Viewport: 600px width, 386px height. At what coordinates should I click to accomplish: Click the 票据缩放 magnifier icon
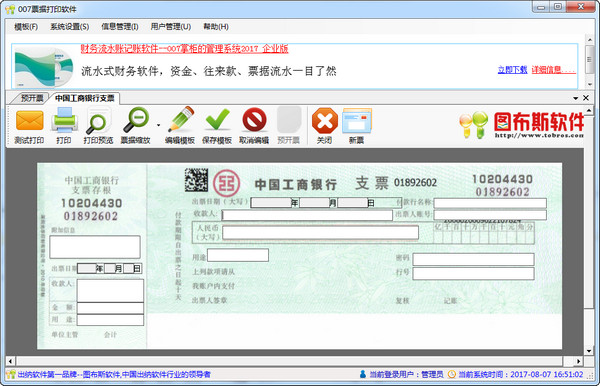(136, 120)
